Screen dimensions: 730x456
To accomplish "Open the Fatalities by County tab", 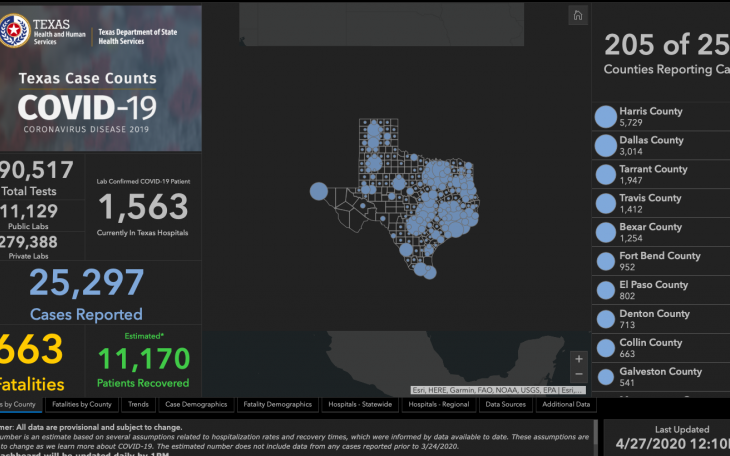I will [82, 404].
